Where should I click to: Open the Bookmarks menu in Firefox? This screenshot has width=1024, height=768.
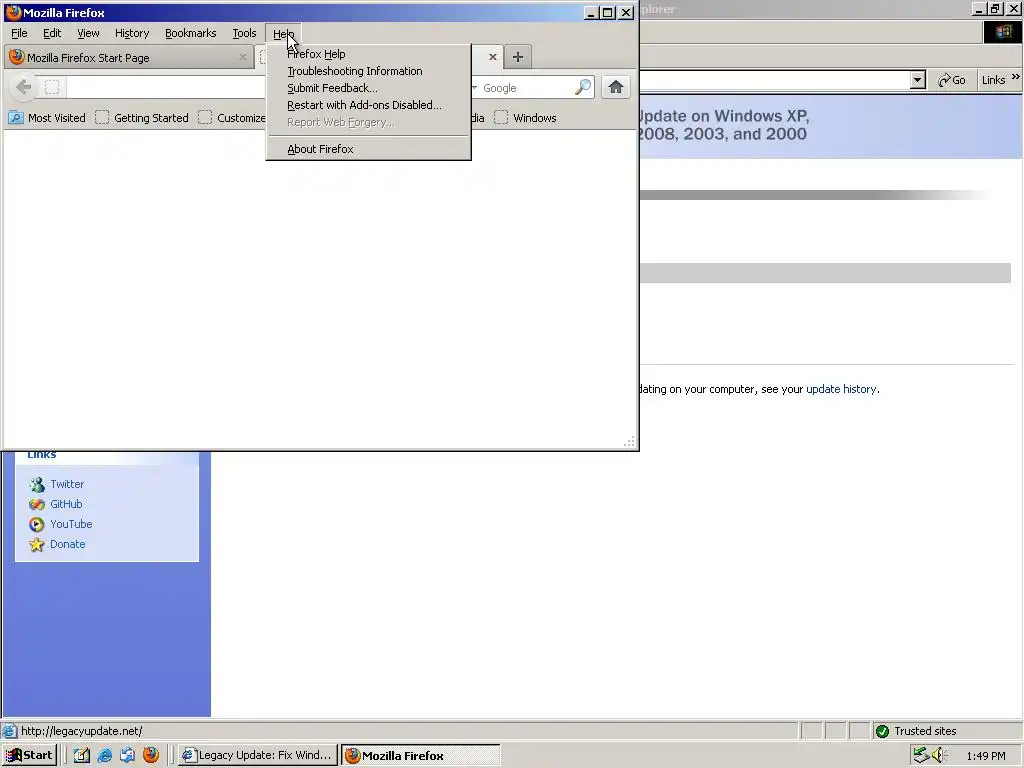pyautogui.click(x=190, y=33)
